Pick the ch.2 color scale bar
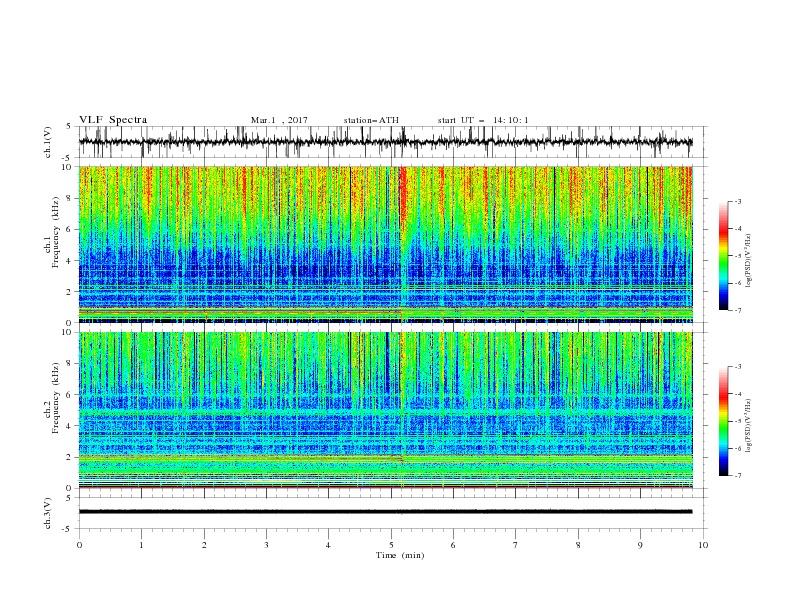 pyautogui.click(x=723, y=421)
